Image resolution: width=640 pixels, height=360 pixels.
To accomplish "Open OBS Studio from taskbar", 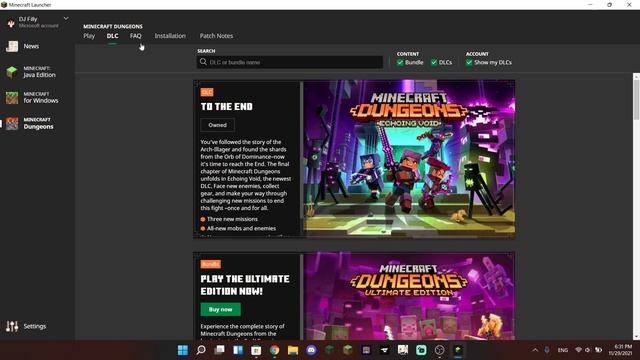I will pos(440,350).
